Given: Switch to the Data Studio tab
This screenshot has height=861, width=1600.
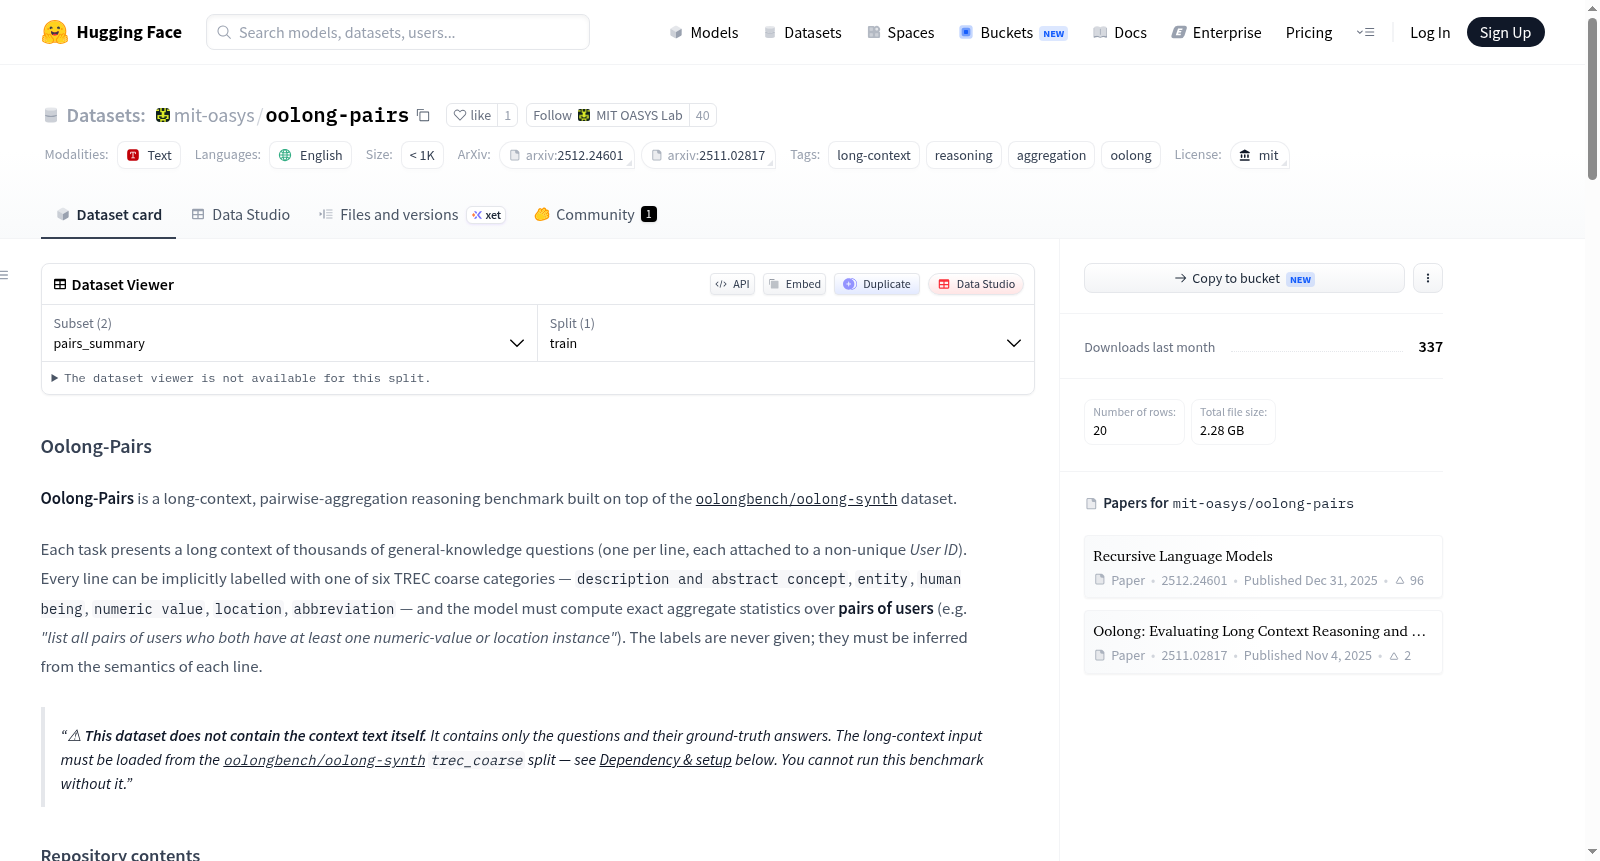Looking at the screenshot, I should tap(241, 214).
